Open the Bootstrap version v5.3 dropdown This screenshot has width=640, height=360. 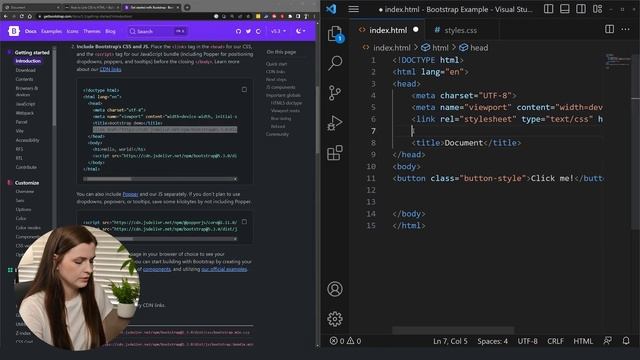click(x=278, y=31)
